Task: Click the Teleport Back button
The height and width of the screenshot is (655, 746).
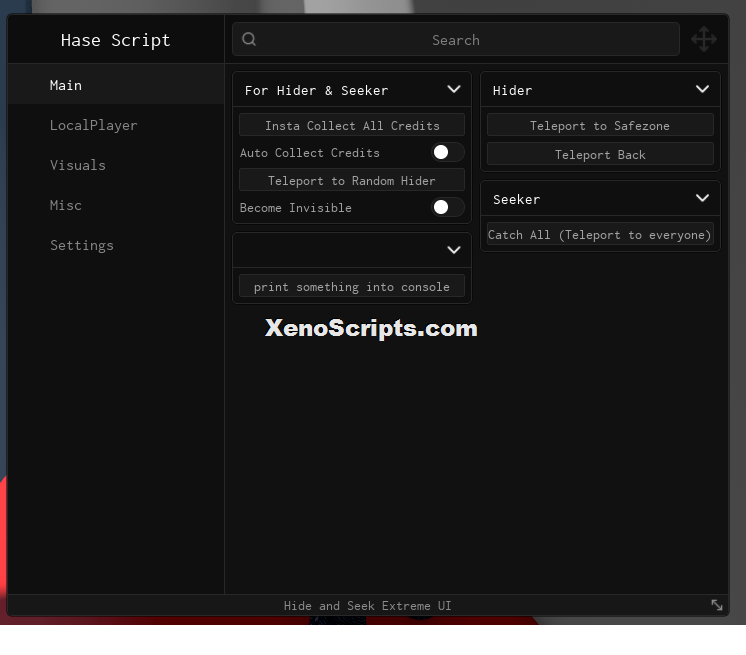Action: tap(600, 154)
